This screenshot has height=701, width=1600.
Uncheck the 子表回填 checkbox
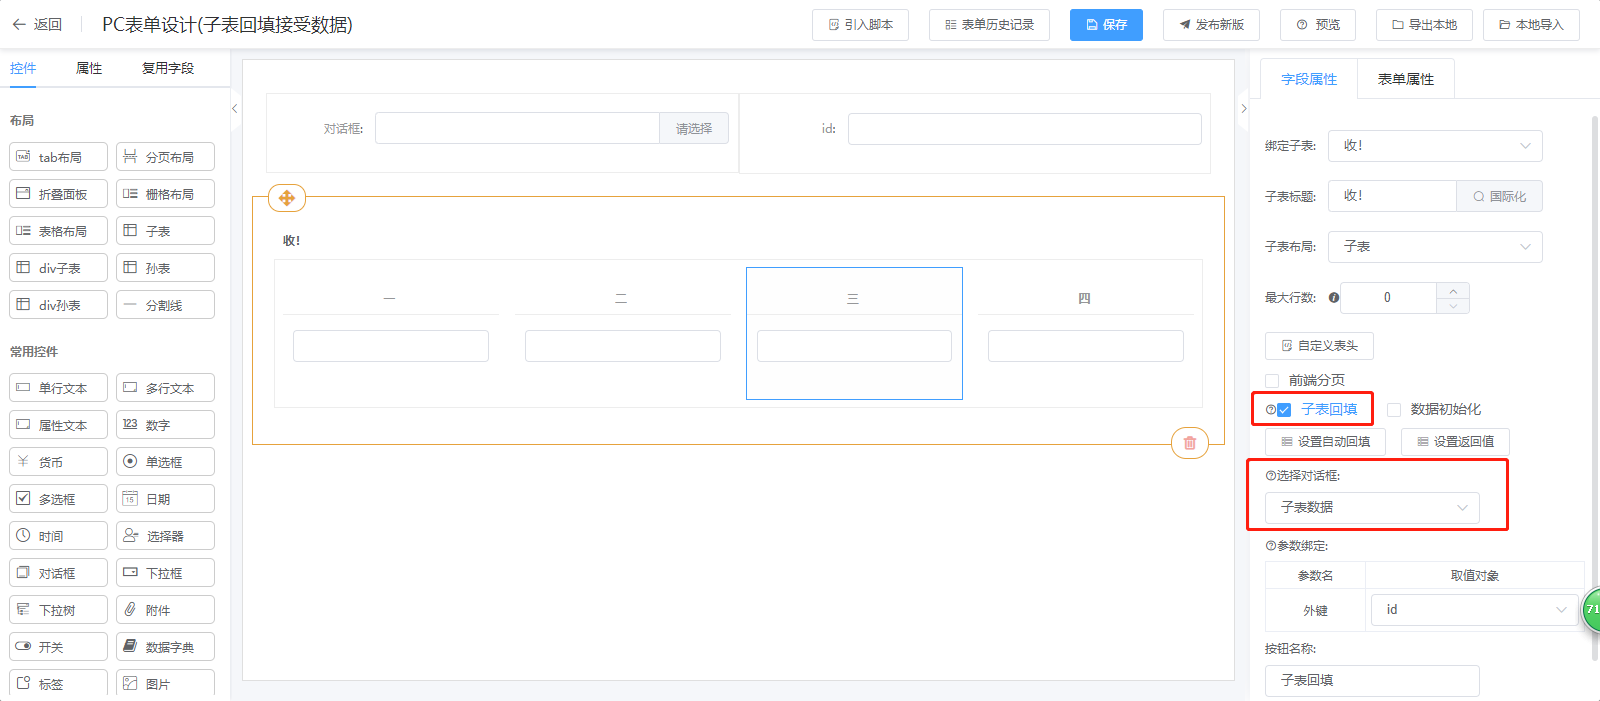[1284, 410]
